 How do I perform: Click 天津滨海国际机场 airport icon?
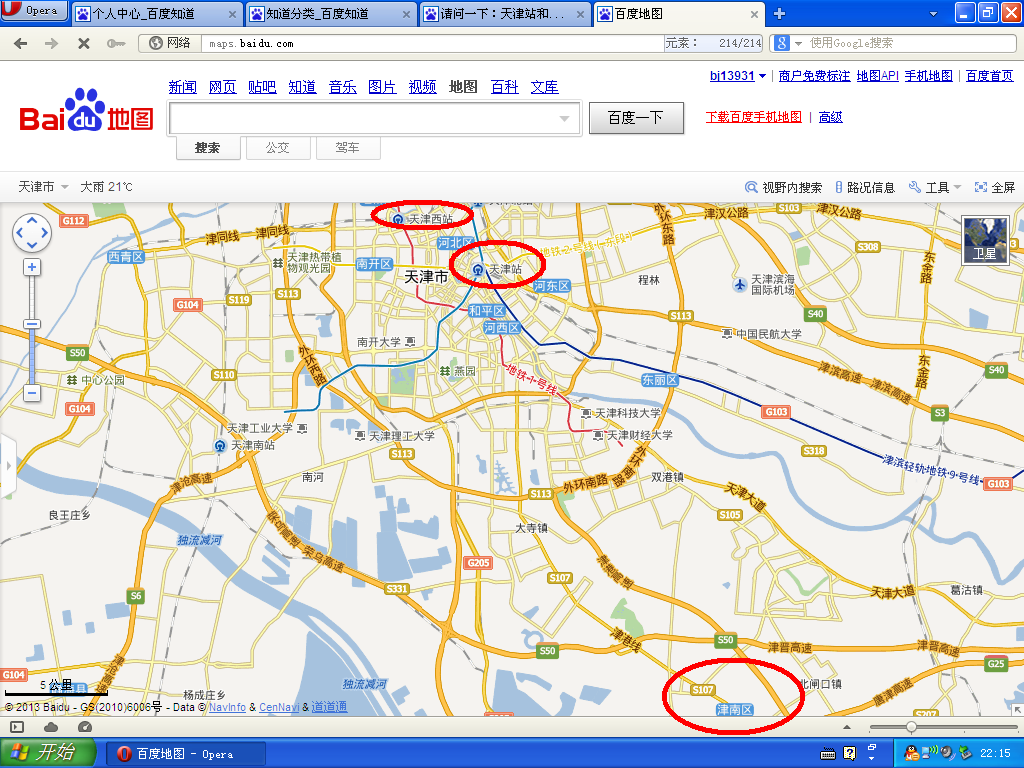[x=740, y=285]
